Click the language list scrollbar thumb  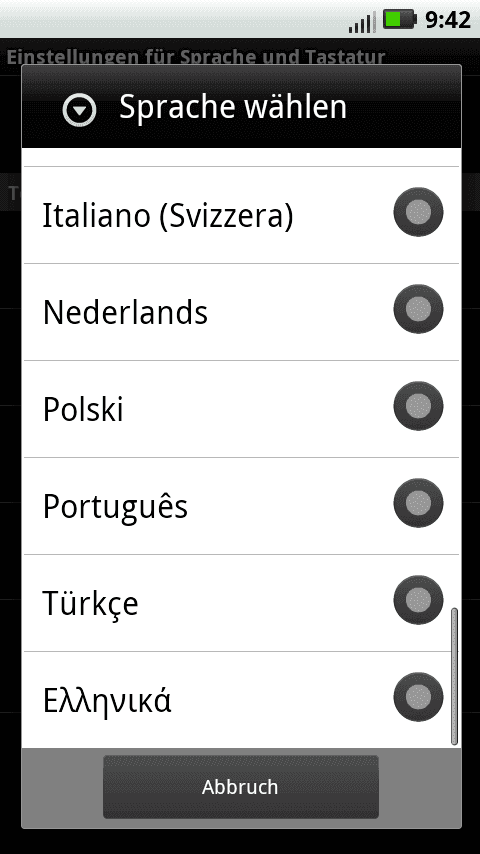tap(454, 676)
